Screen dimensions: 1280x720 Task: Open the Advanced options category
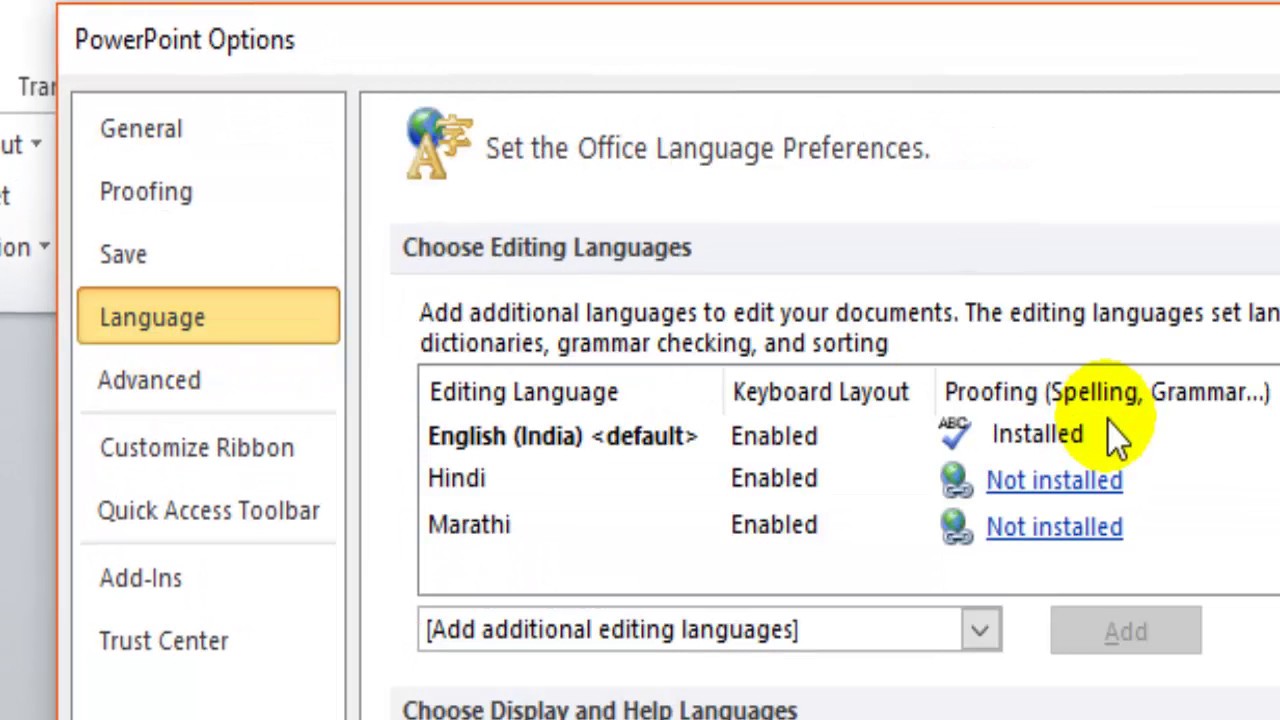(x=149, y=380)
